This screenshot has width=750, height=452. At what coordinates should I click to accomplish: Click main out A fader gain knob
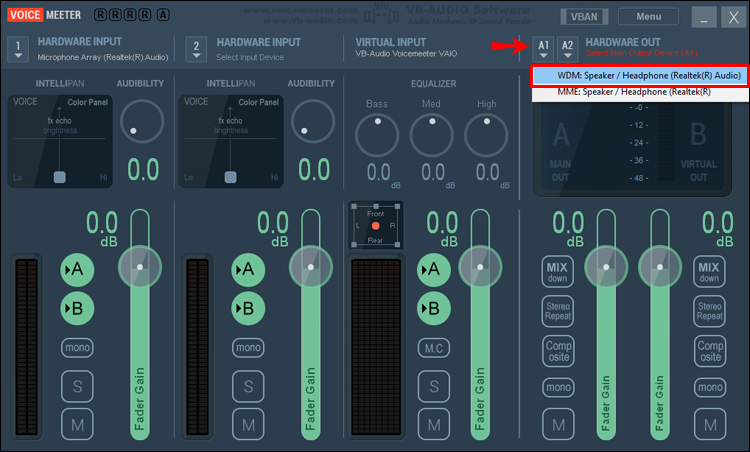point(606,267)
